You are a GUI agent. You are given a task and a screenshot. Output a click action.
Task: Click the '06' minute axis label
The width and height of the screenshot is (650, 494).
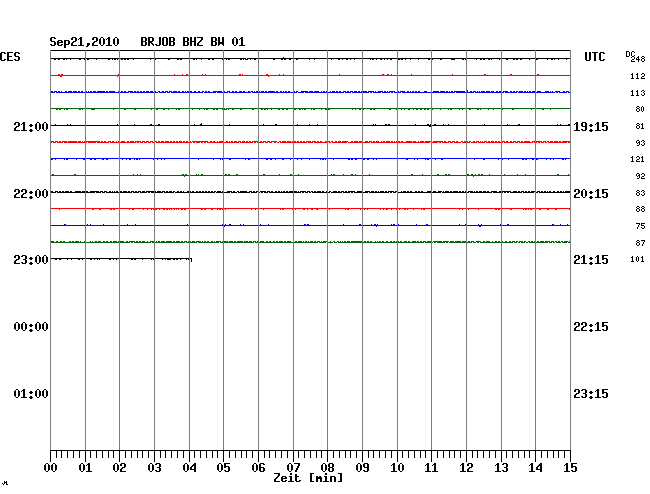pyautogui.click(x=258, y=468)
